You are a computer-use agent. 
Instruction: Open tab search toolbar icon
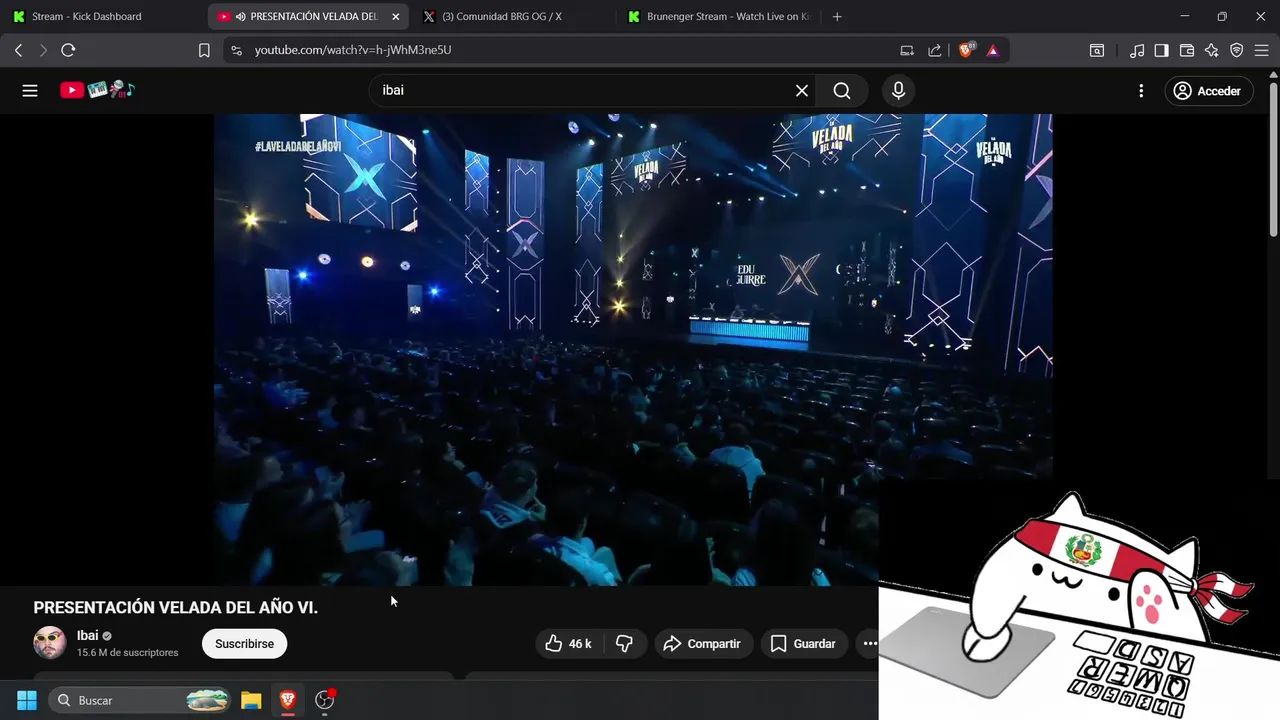click(1097, 50)
